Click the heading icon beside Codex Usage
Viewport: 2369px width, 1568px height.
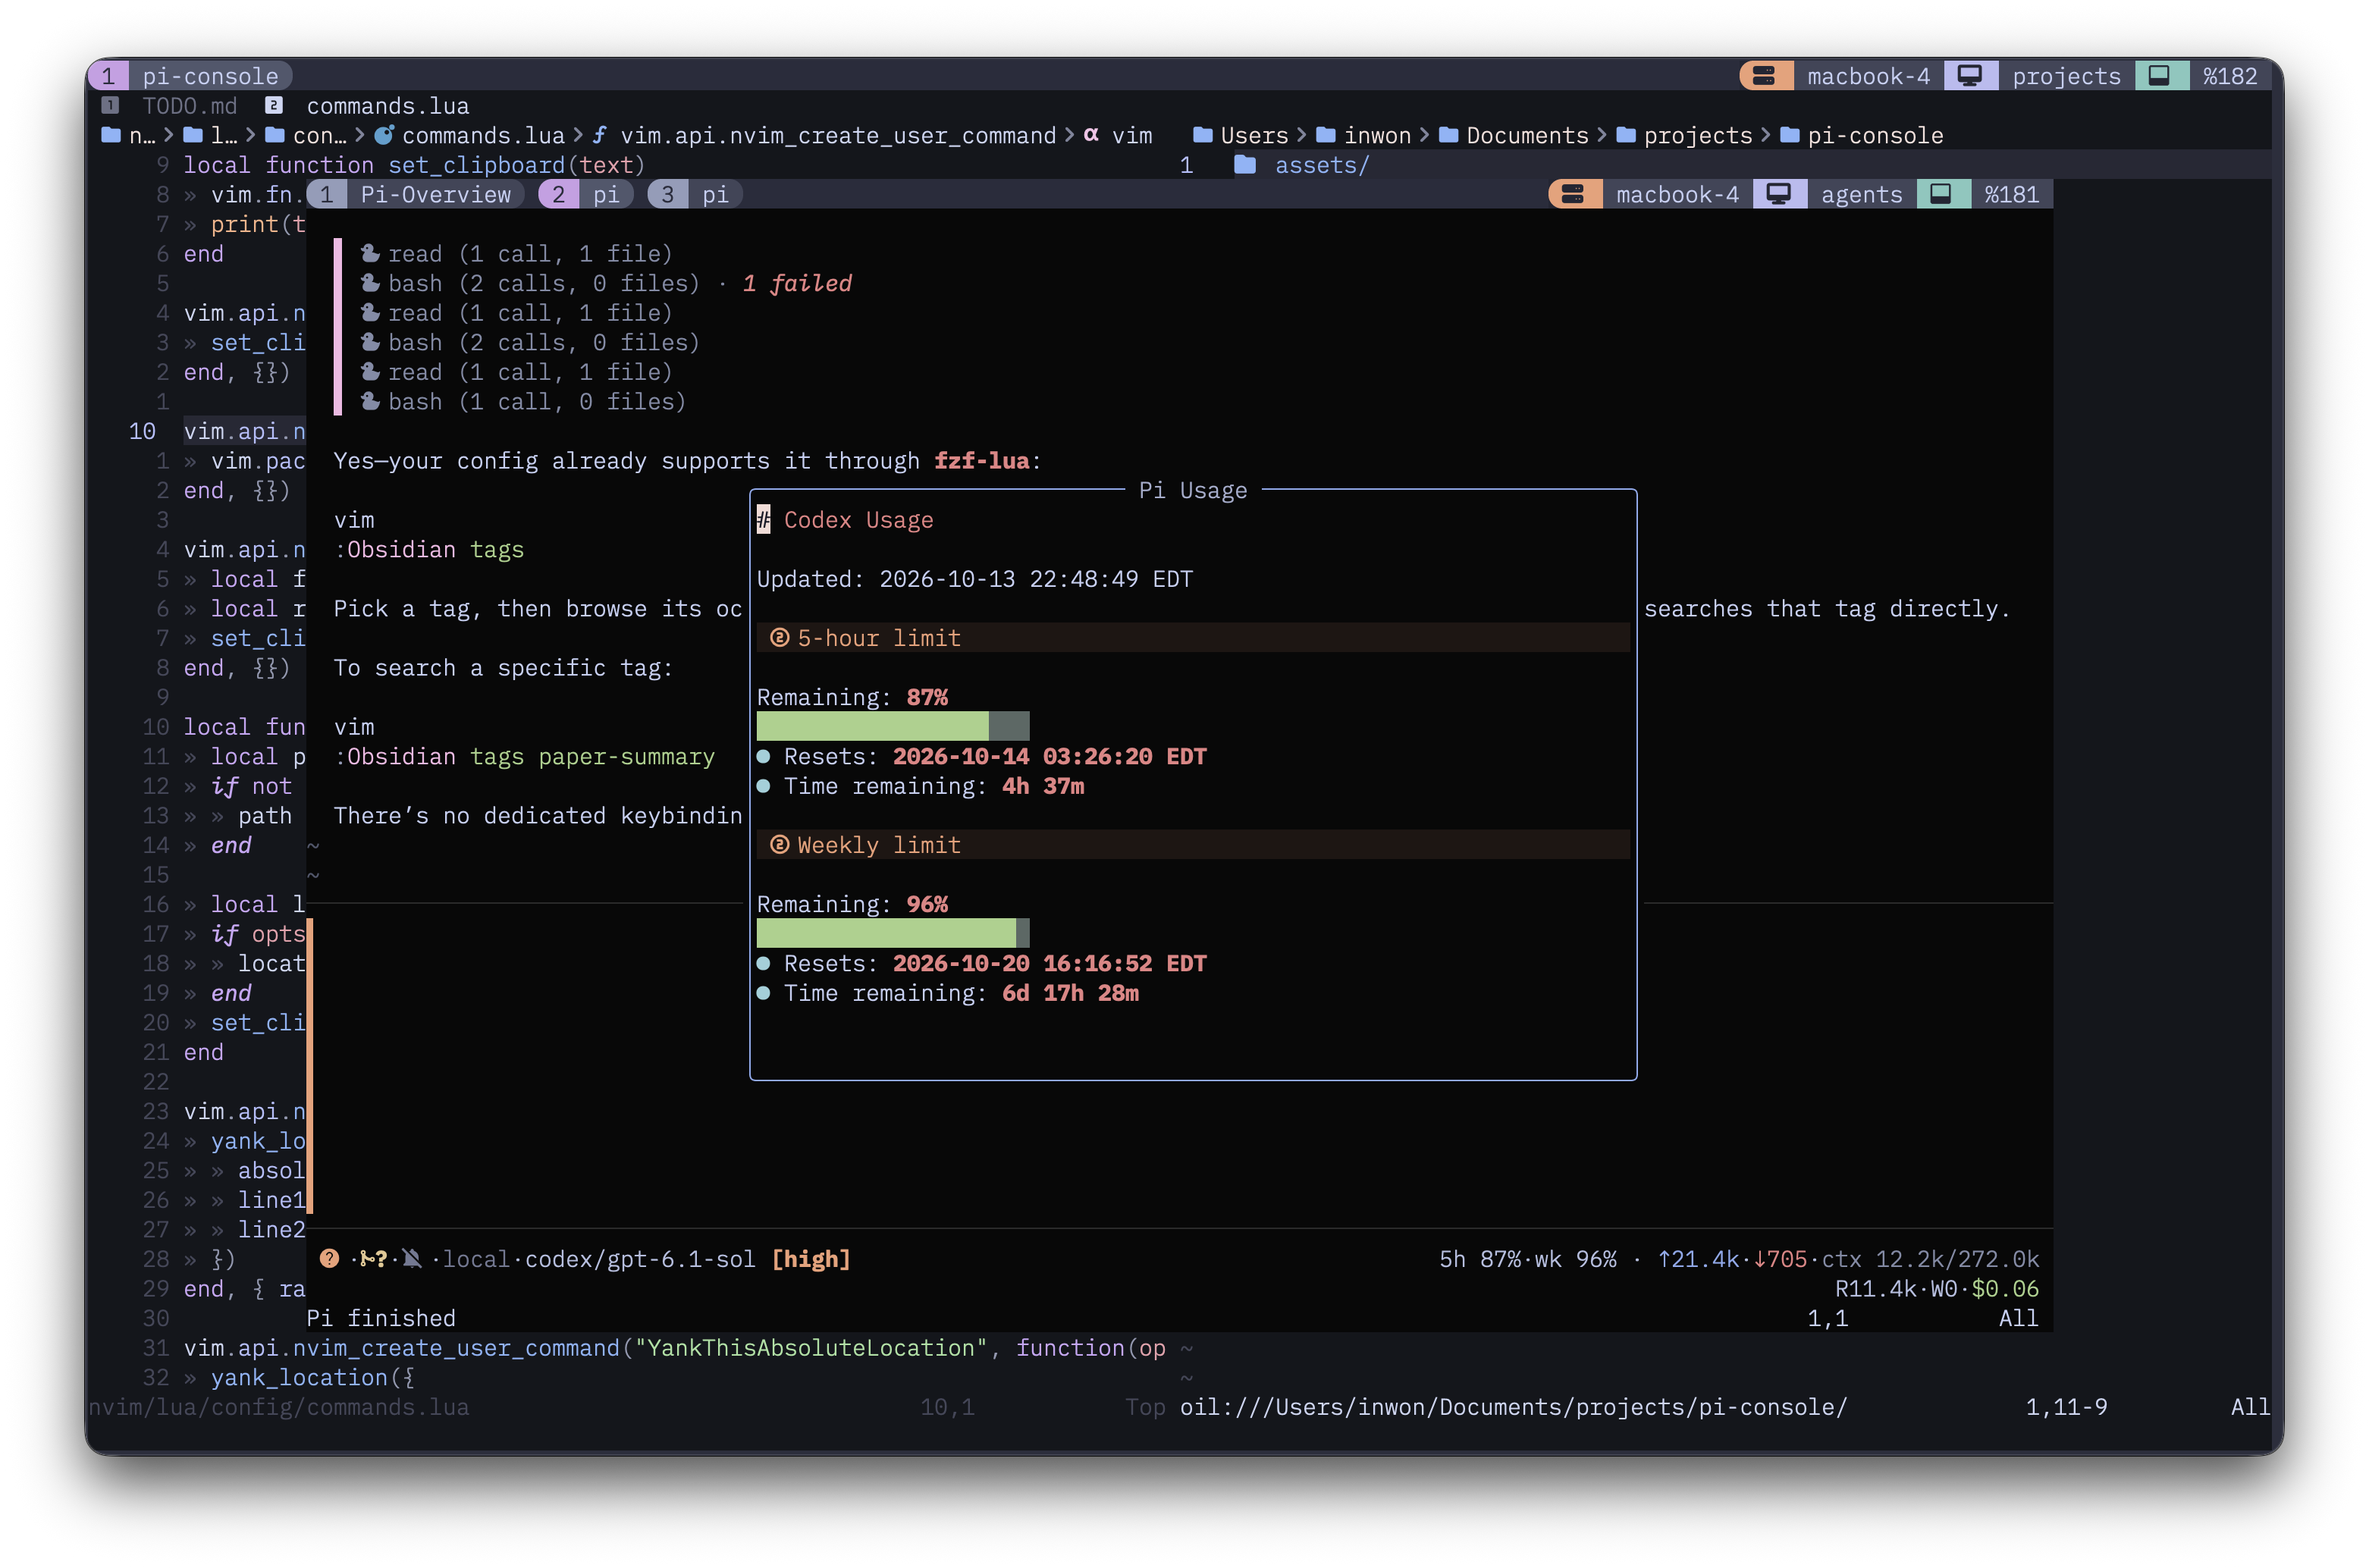click(764, 520)
